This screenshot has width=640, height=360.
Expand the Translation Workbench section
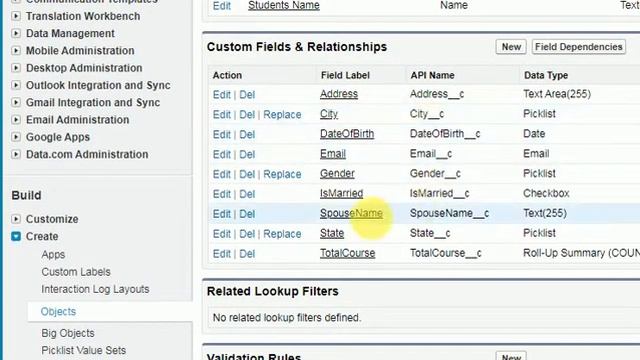pos(16,16)
